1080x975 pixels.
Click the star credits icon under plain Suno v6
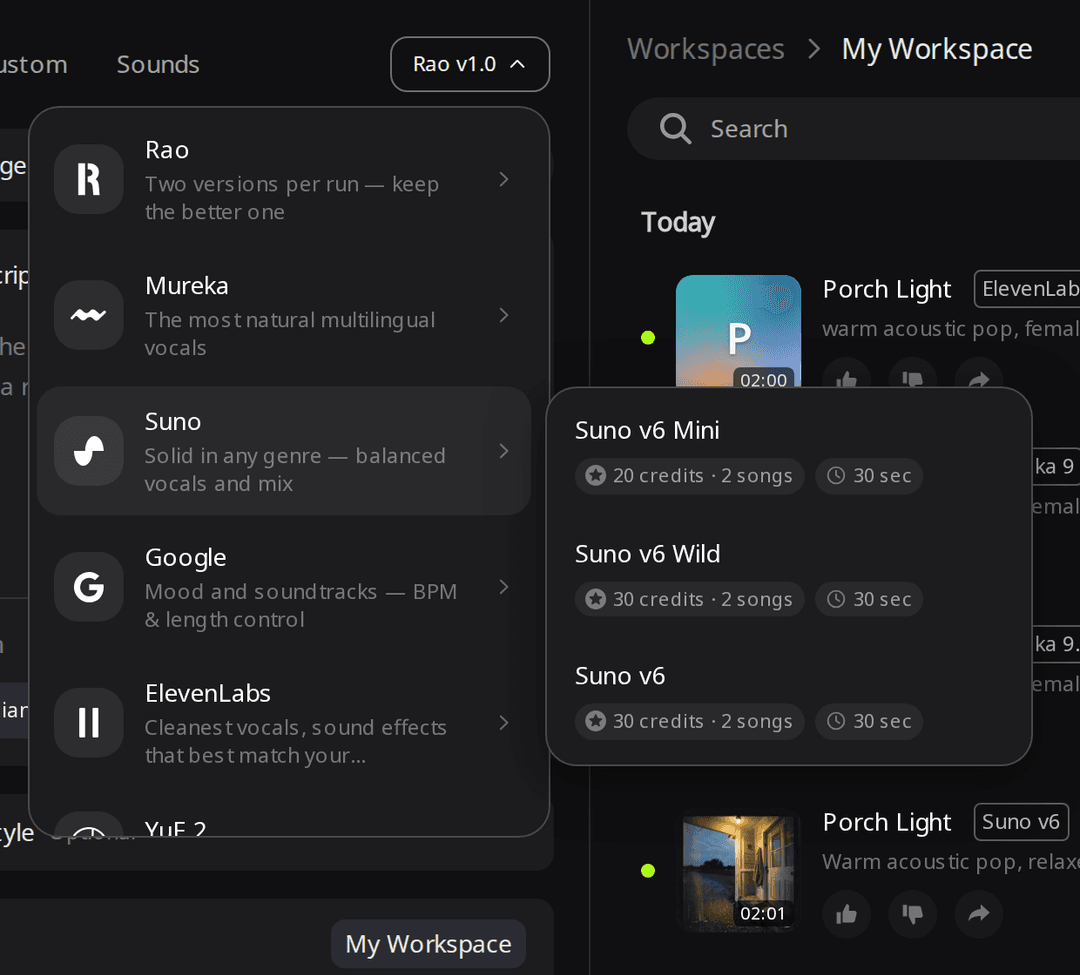596,721
